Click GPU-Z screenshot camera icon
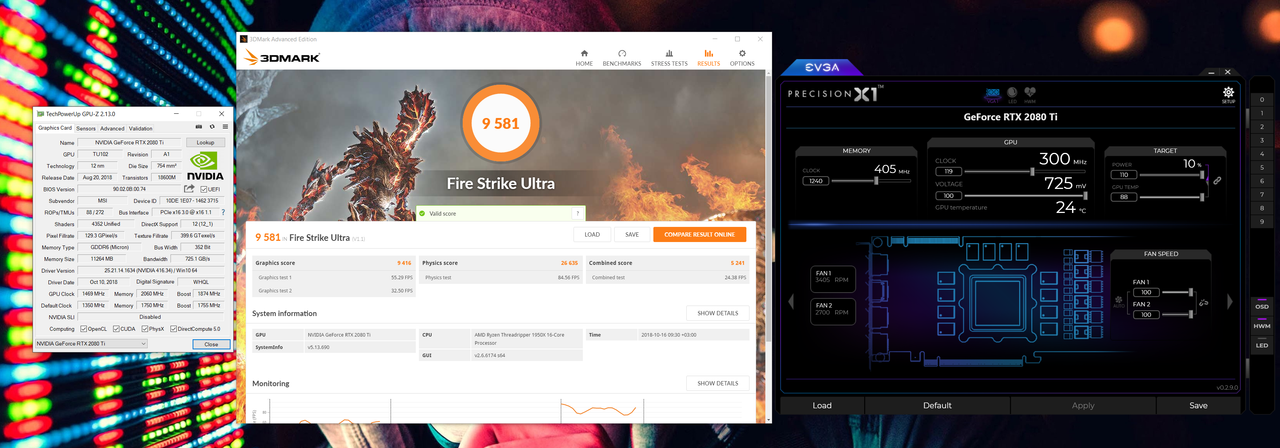1280x448 pixels. (198, 127)
